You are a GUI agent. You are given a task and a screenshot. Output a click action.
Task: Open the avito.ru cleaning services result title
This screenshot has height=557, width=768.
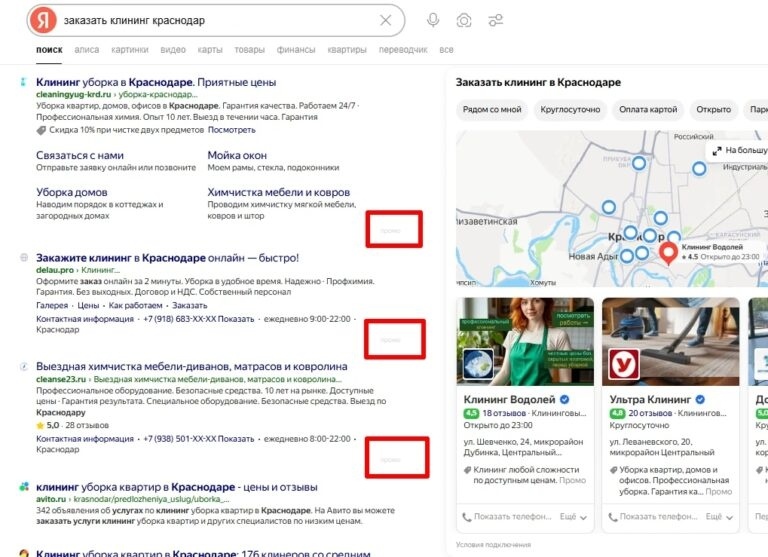click(176, 487)
